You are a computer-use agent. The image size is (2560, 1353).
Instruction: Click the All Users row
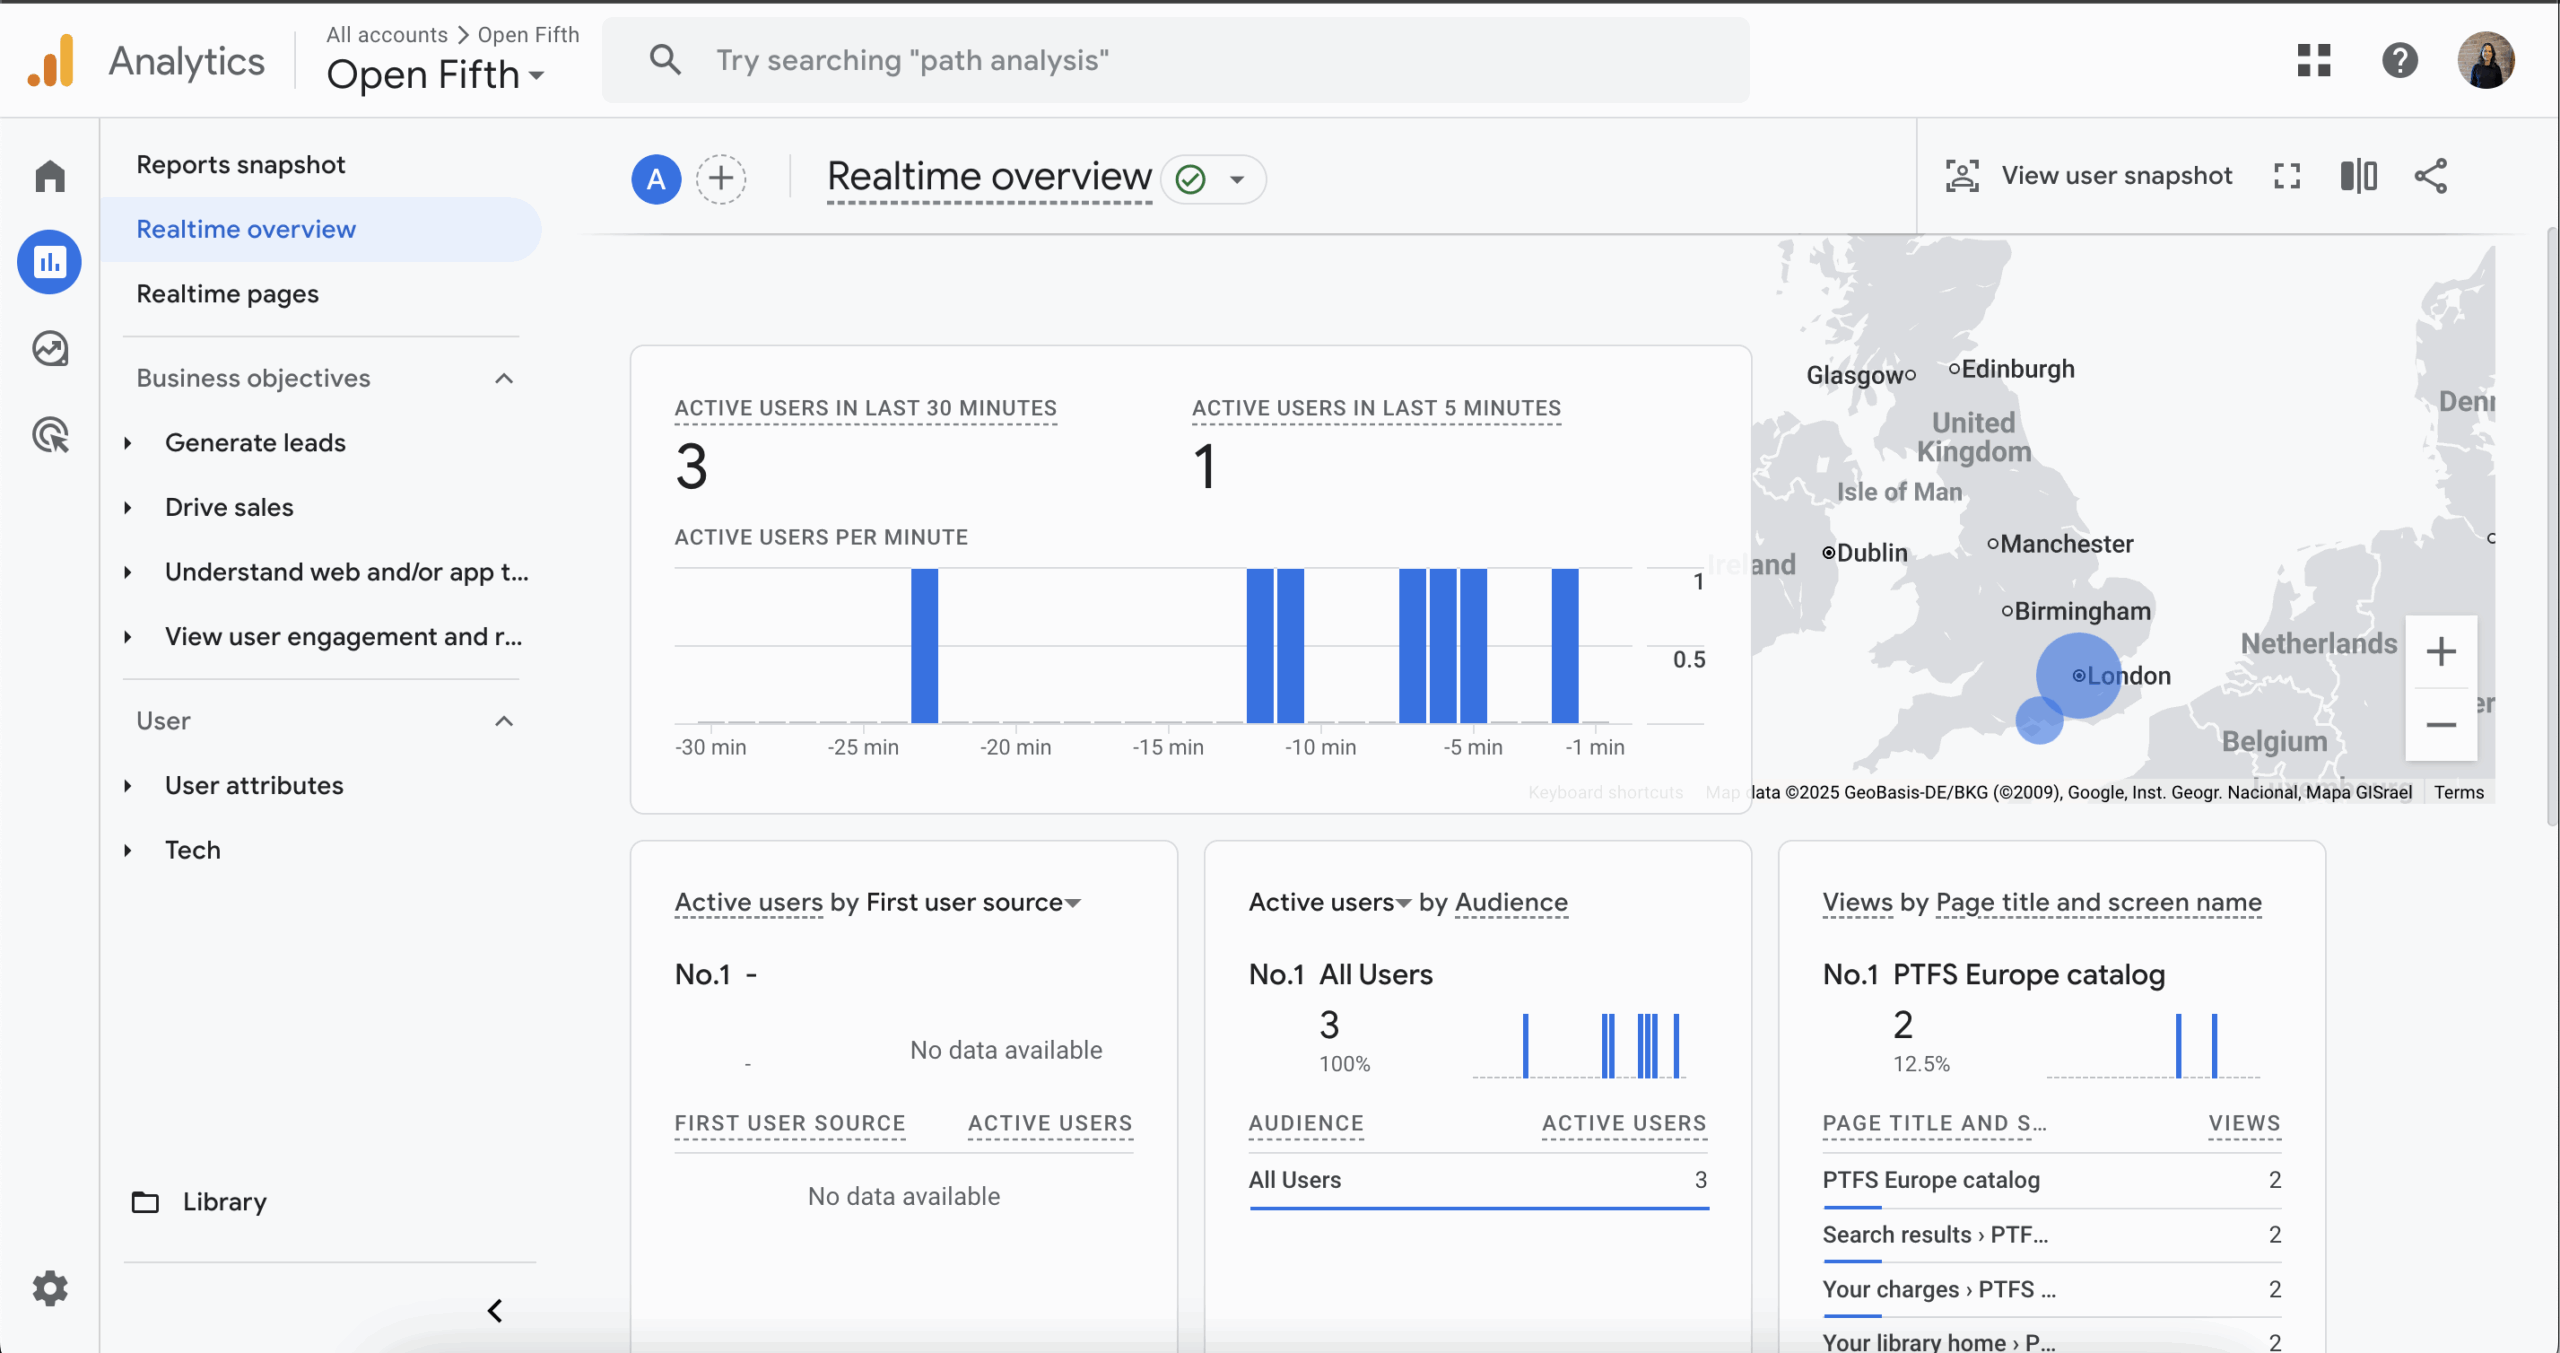(x=1478, y=1180)
